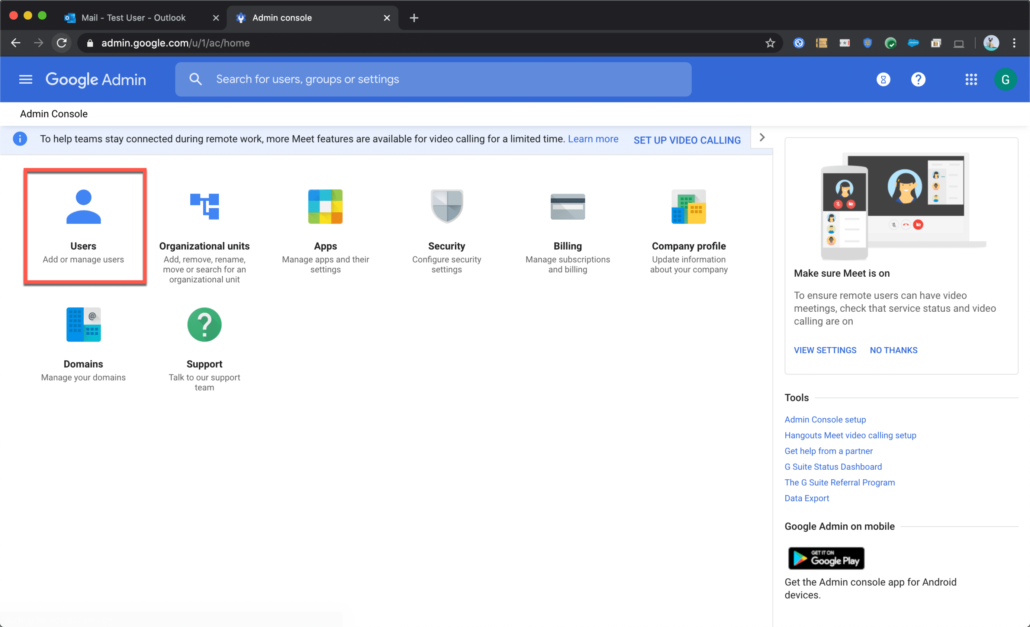Open The G Suite Referral Program
1030x627 pixels.
tap(840, 483)
